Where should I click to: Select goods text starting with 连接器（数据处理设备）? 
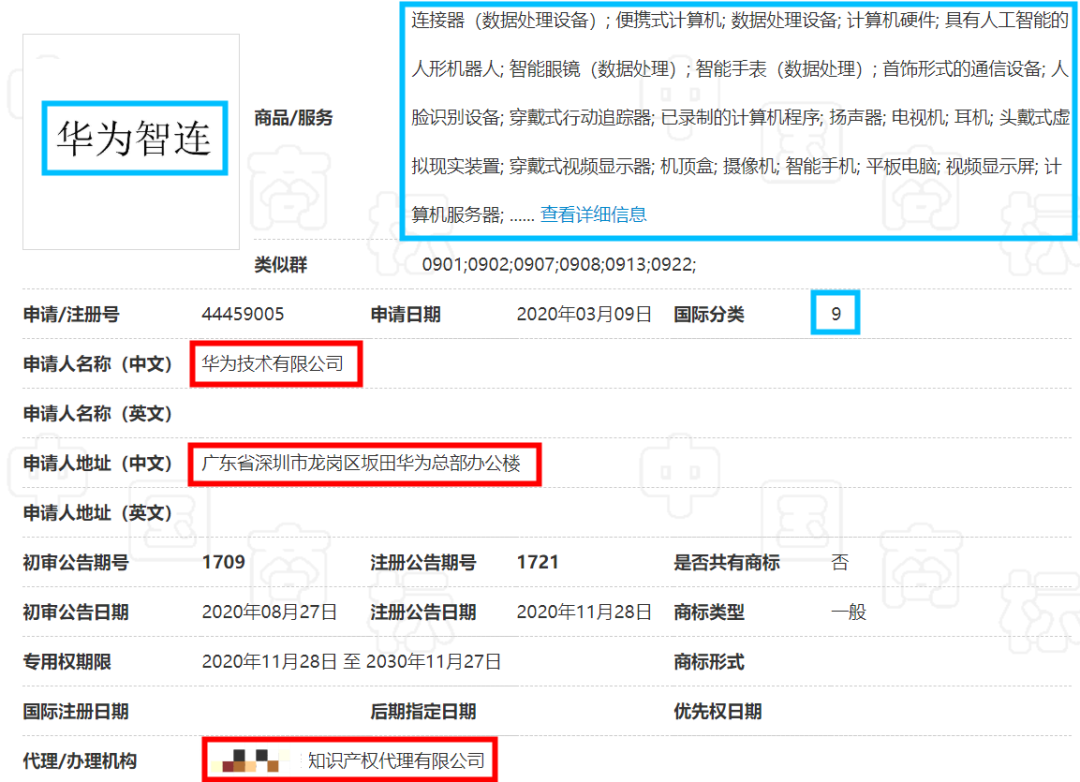click(x=740, y=117)
